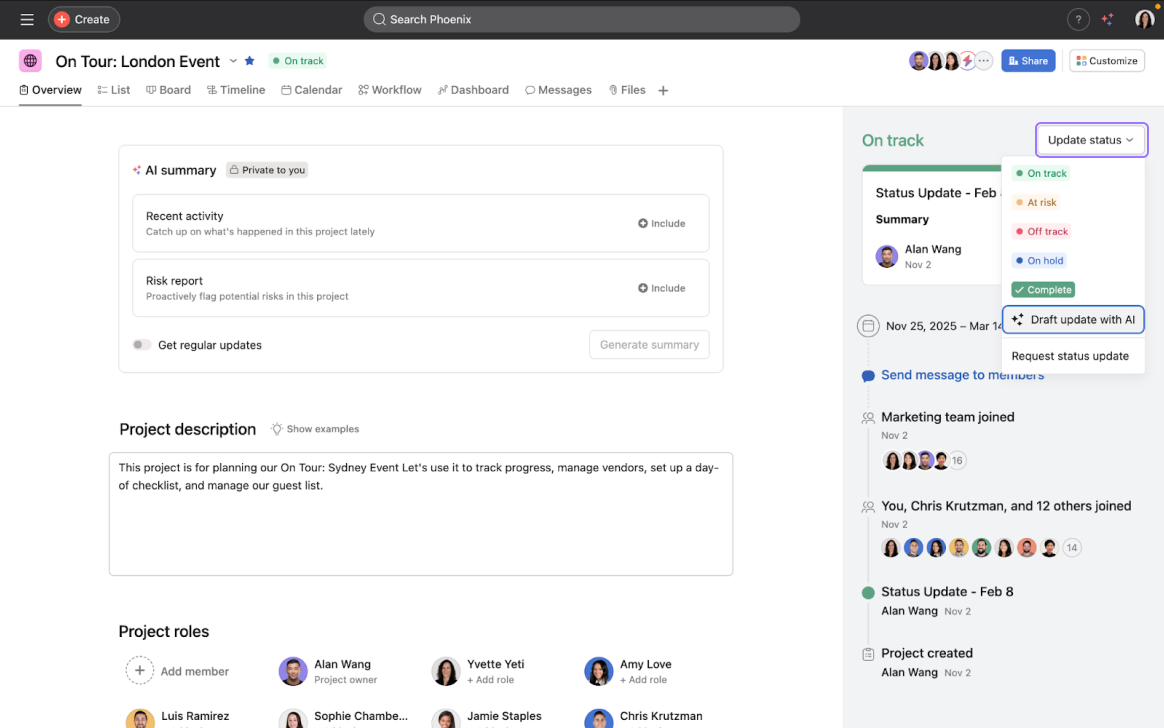This screenshot has height=728, width=1164.
Task: Toggle Get regular updates switch
Action: [142, 345]
